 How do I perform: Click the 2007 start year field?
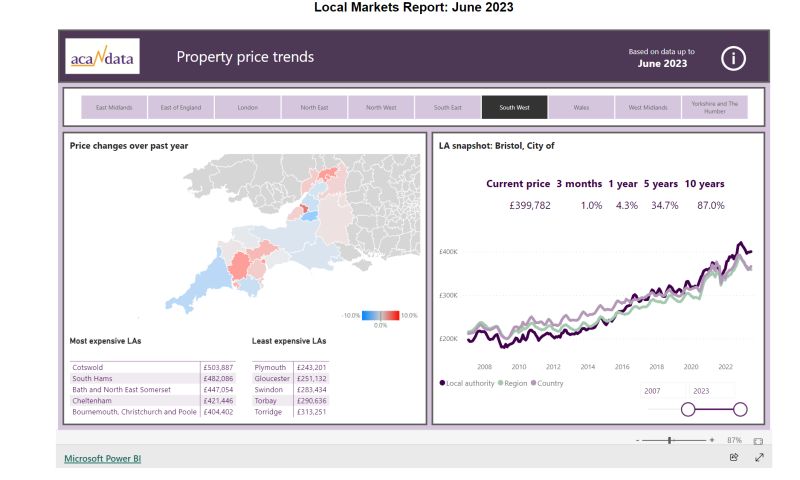[x=664, y=391]
